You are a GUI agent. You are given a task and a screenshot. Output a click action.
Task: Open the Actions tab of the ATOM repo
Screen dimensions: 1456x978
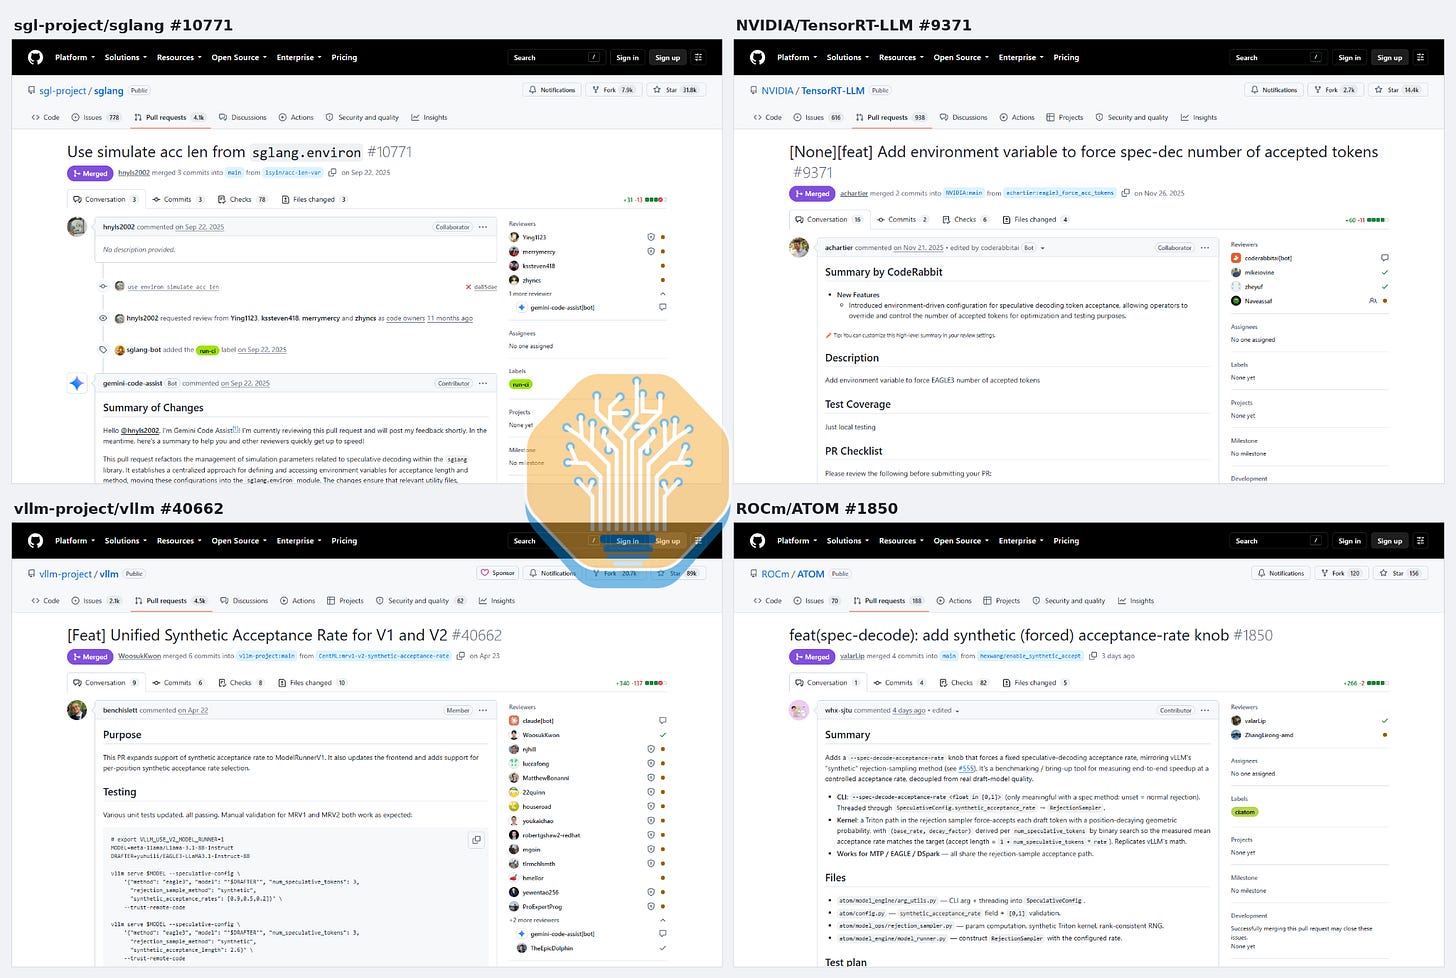(954, 601)
